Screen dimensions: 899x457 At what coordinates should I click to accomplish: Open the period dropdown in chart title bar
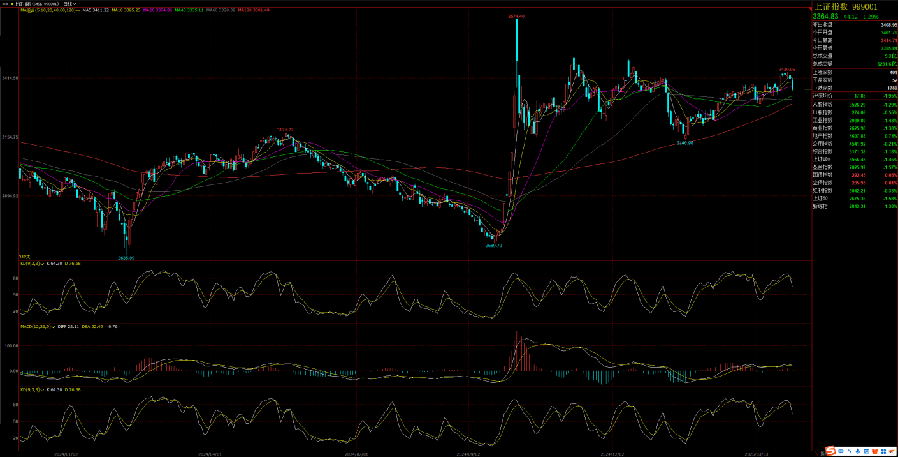pyautogui.click(x=67, y=4)
